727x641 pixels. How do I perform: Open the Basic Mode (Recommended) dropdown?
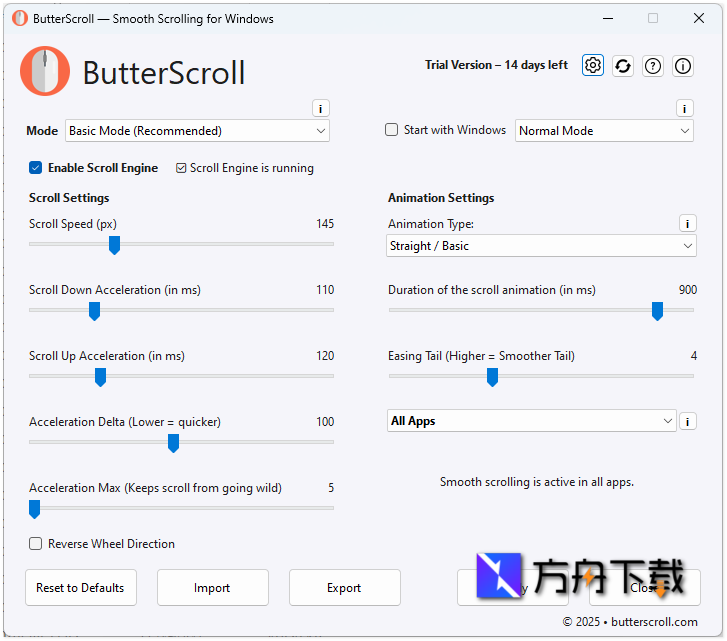(197, 131)
